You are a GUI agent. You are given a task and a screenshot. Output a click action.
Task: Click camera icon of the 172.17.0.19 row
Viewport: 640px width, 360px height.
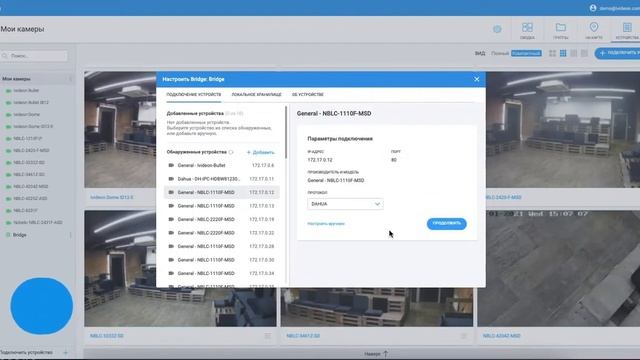(x=171, y=219)
